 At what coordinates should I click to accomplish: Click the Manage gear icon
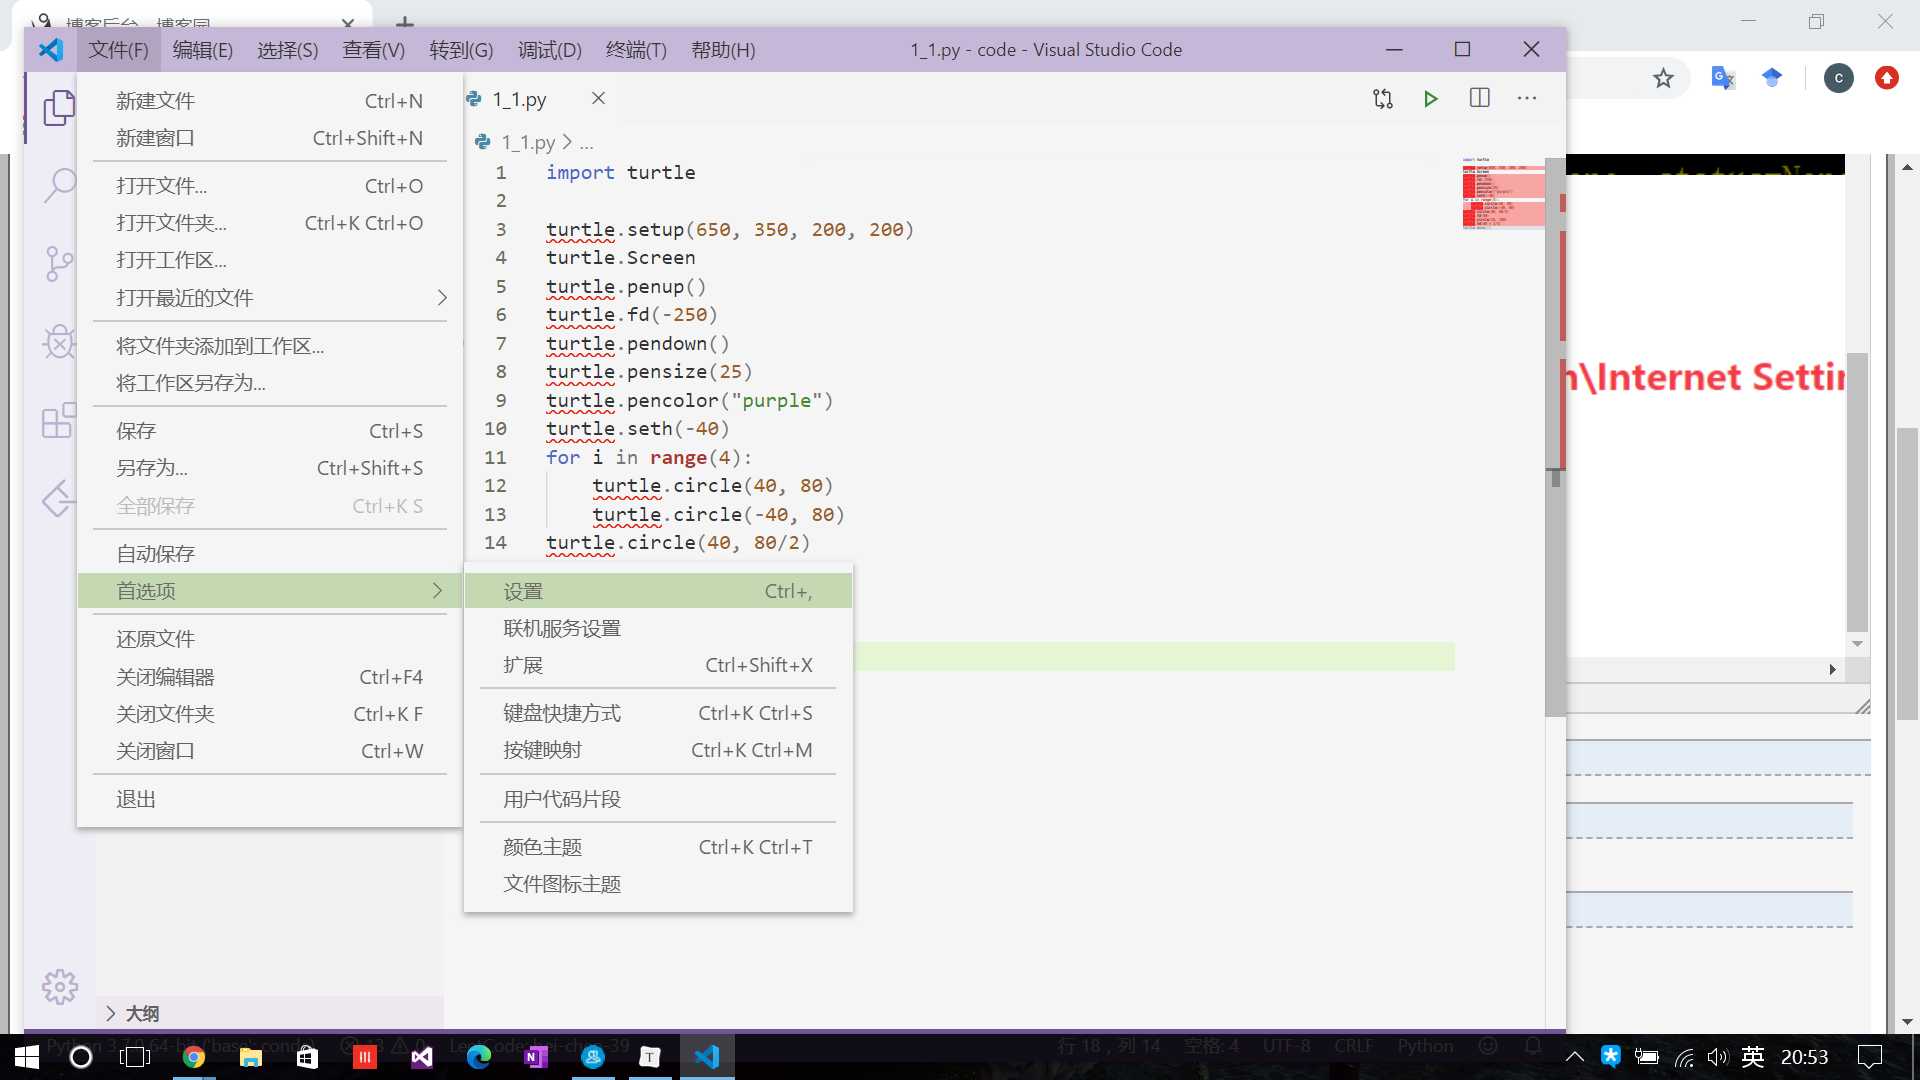pos(59,987)
